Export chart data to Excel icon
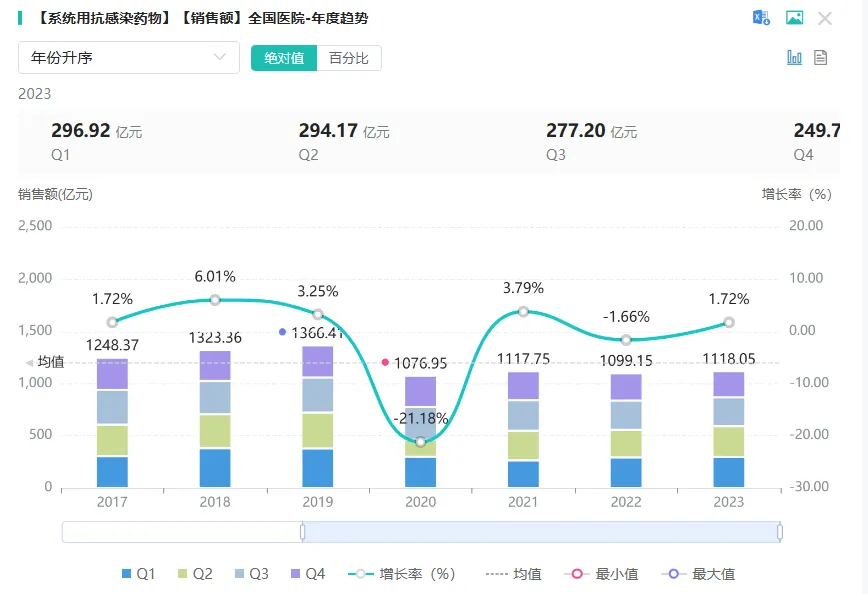868x594 pixels. pos(761,18)
